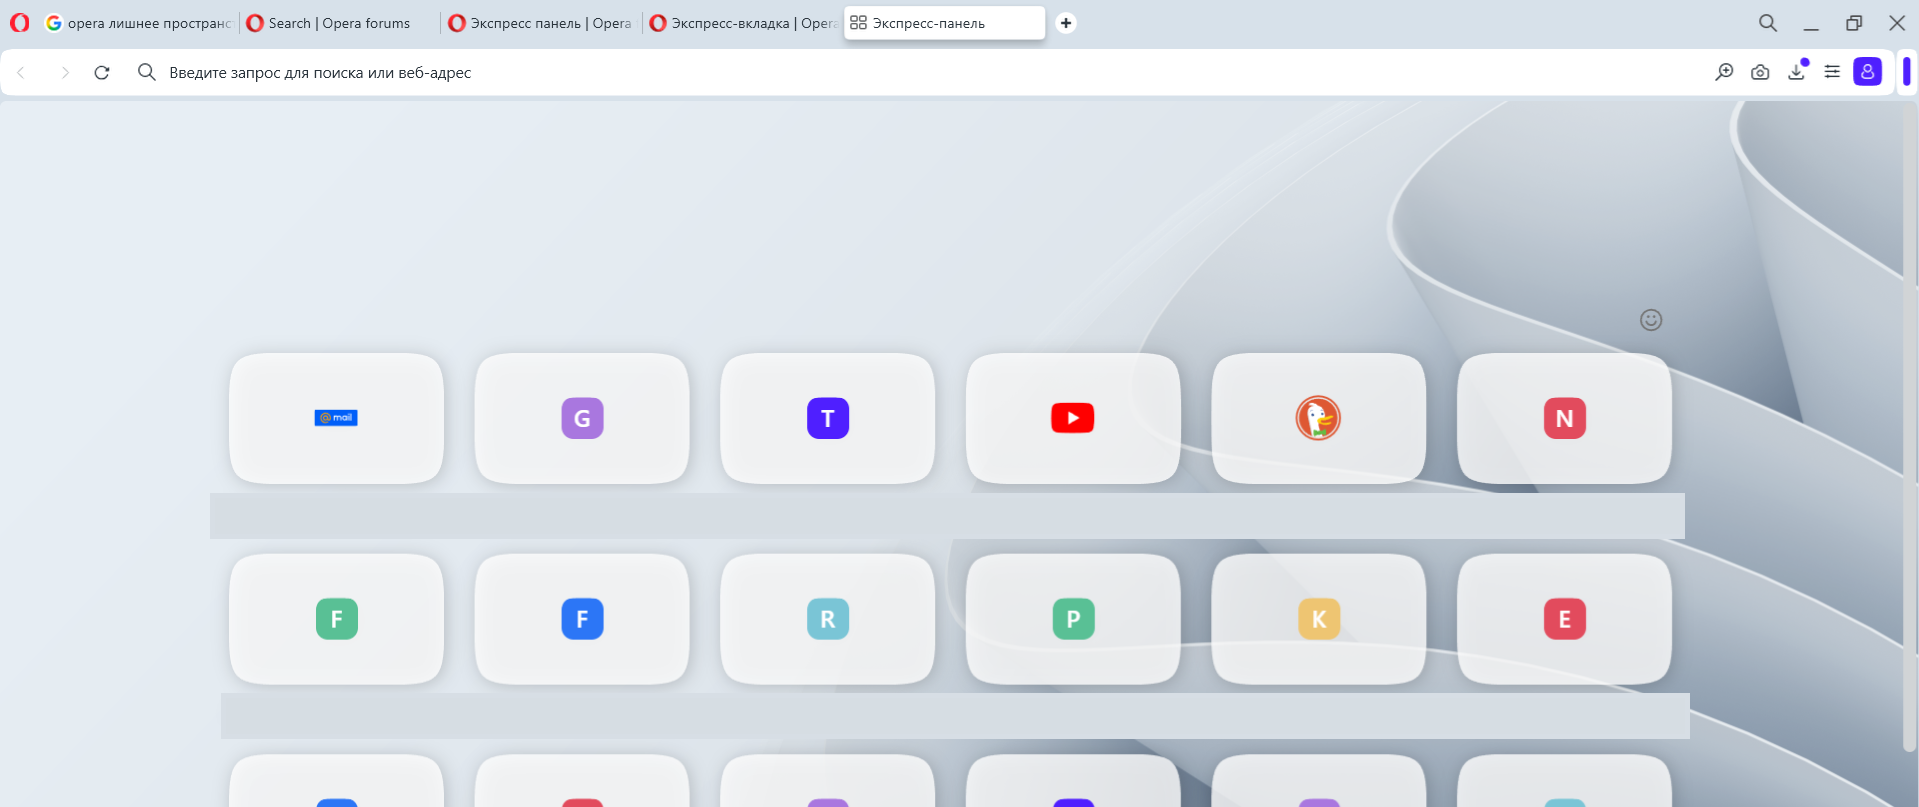Open the YouTube speed dial tile
Screen dimensions: 1919x807
1073,418
